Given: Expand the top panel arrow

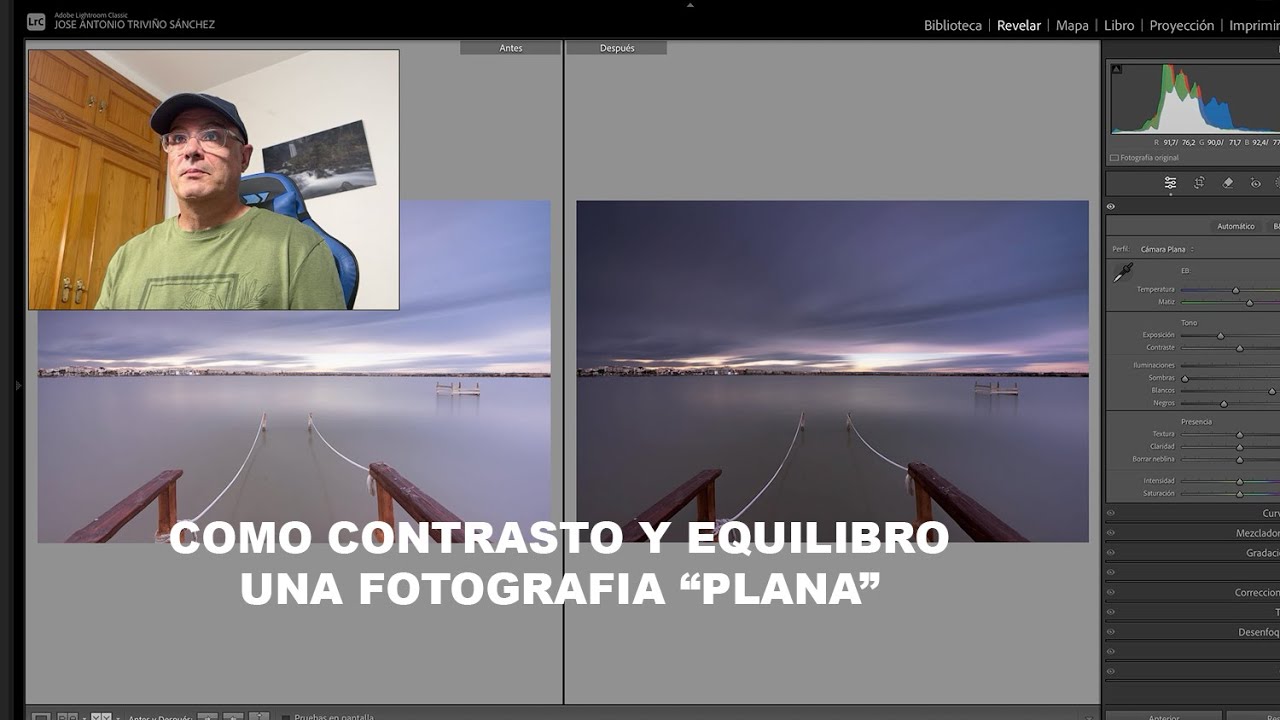Looking at the screenshot, I should coord(690,5).
